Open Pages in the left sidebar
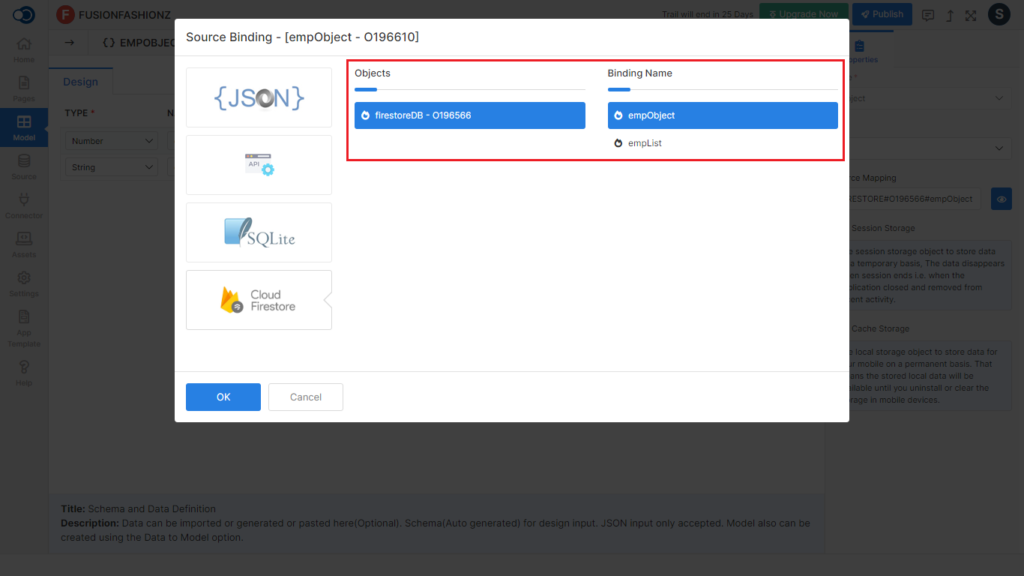The height and width of the screenshot is (576, 1024). 24,89
